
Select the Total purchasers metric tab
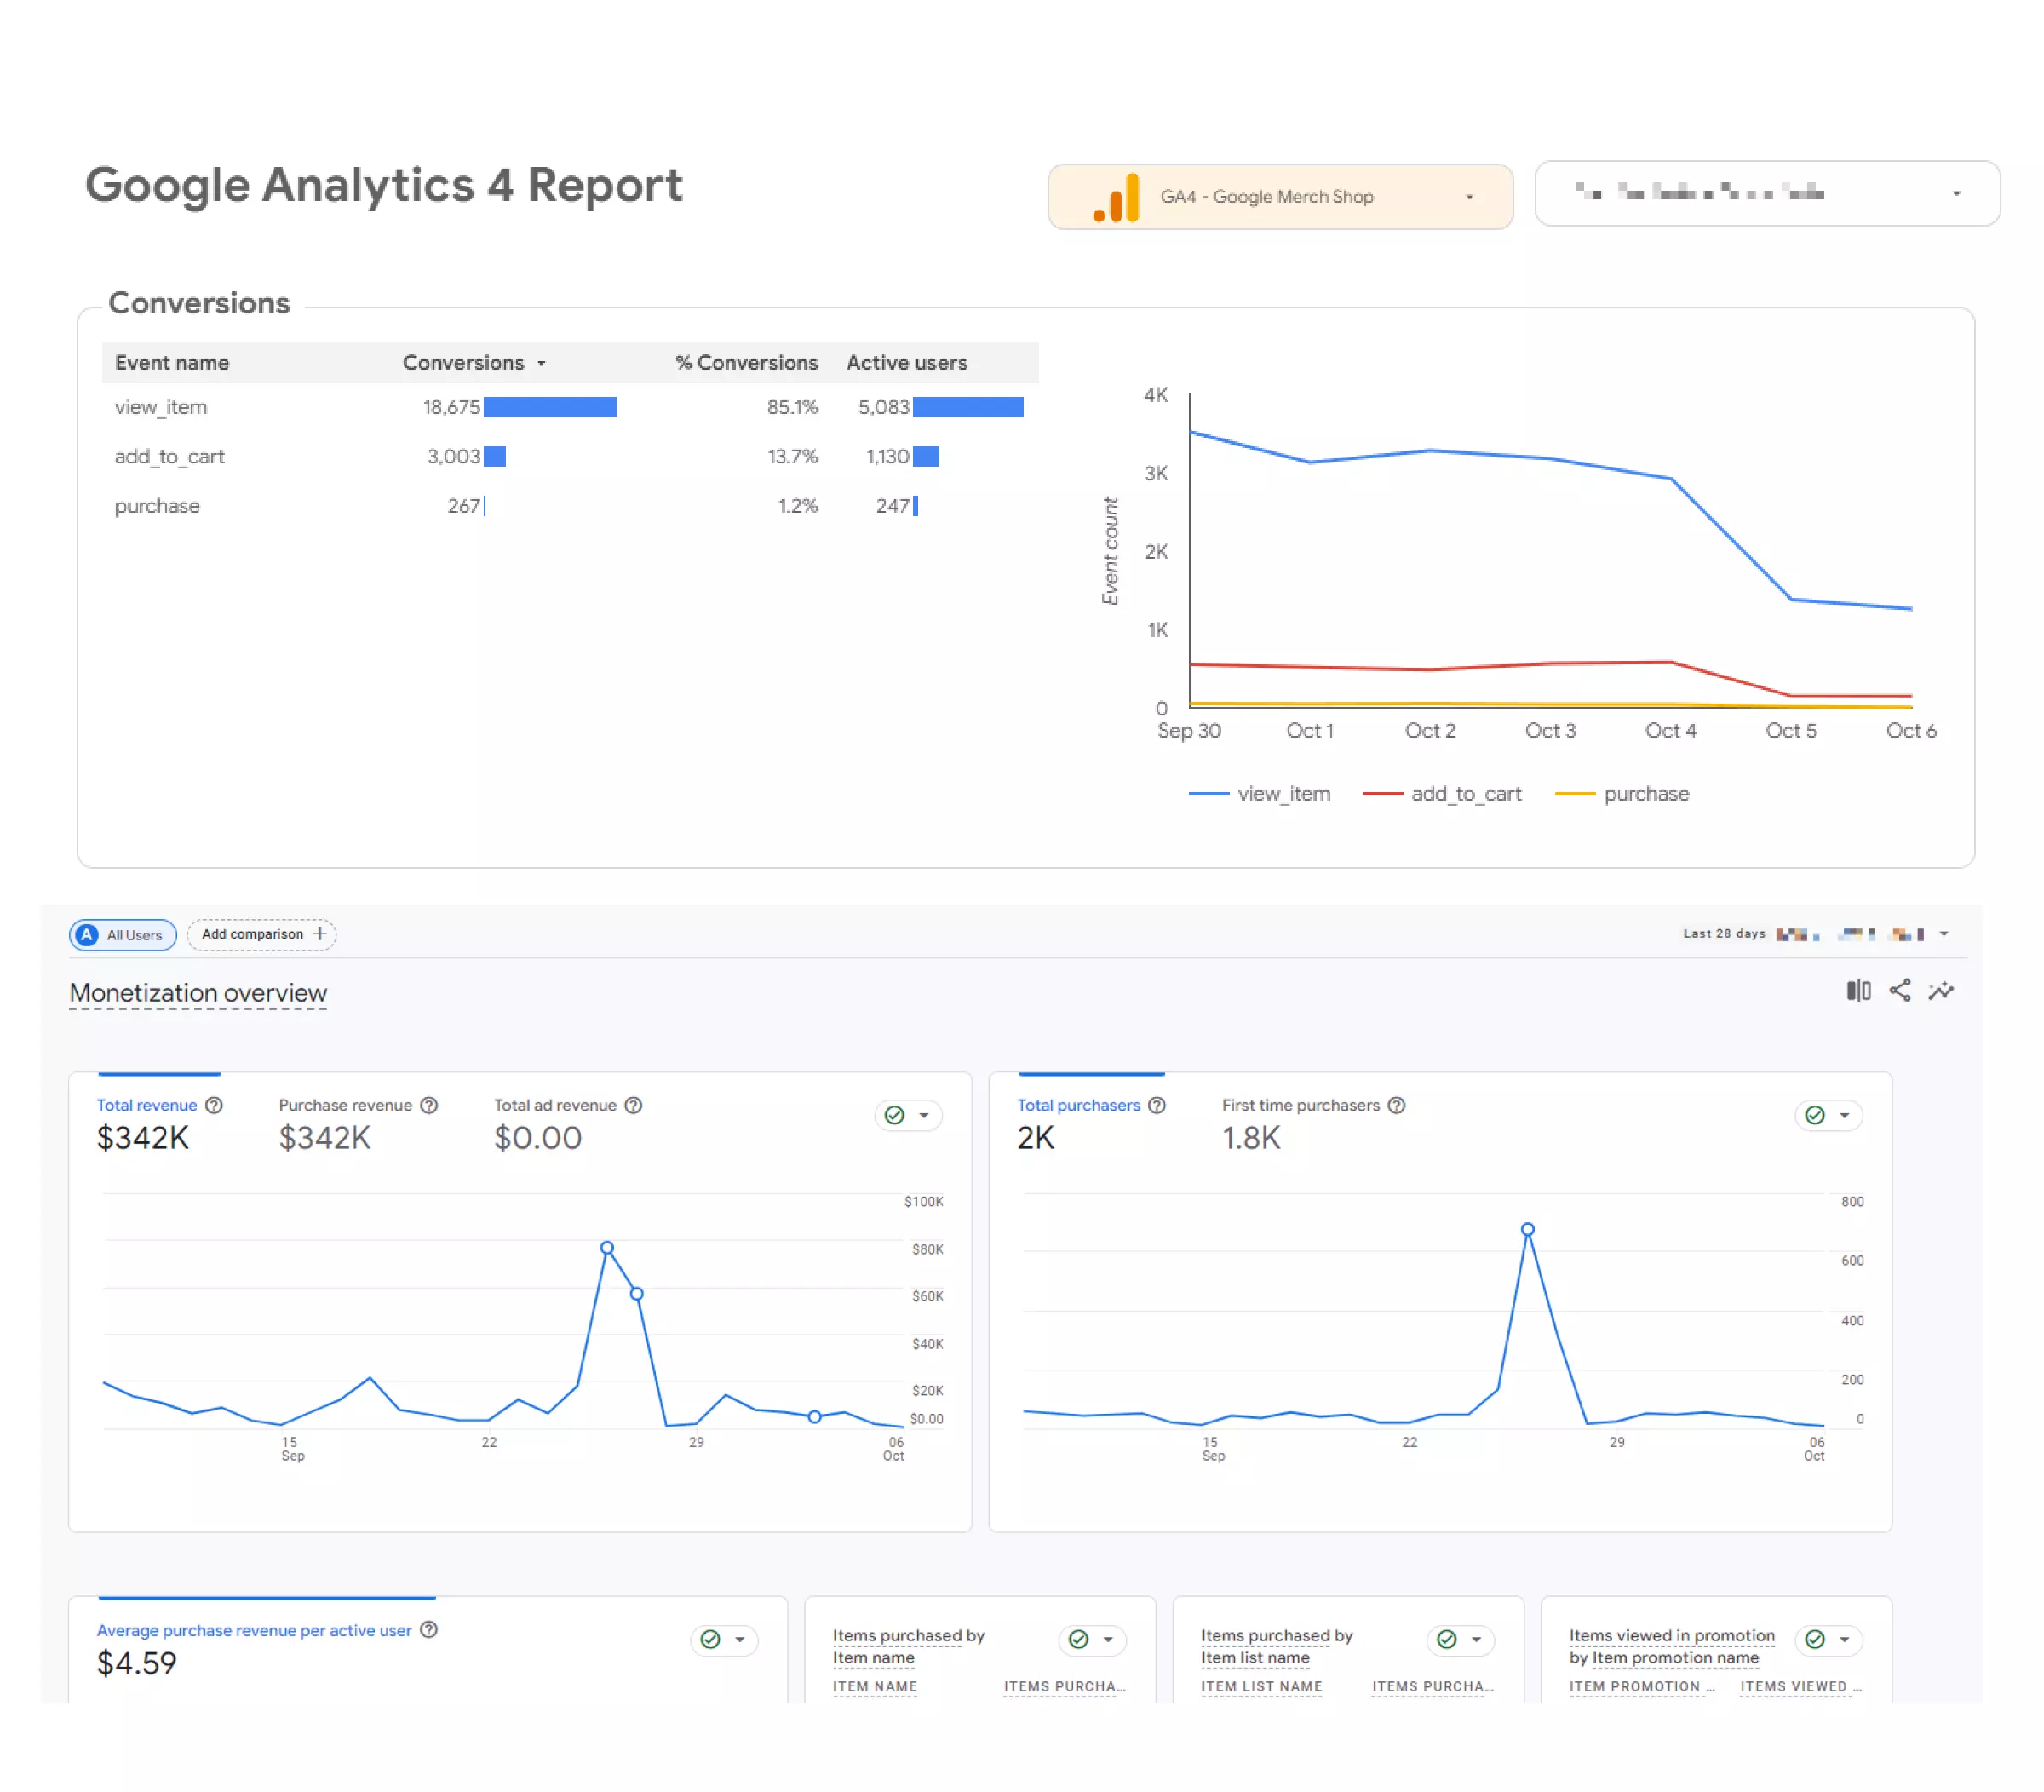tap(1091, 1124)
